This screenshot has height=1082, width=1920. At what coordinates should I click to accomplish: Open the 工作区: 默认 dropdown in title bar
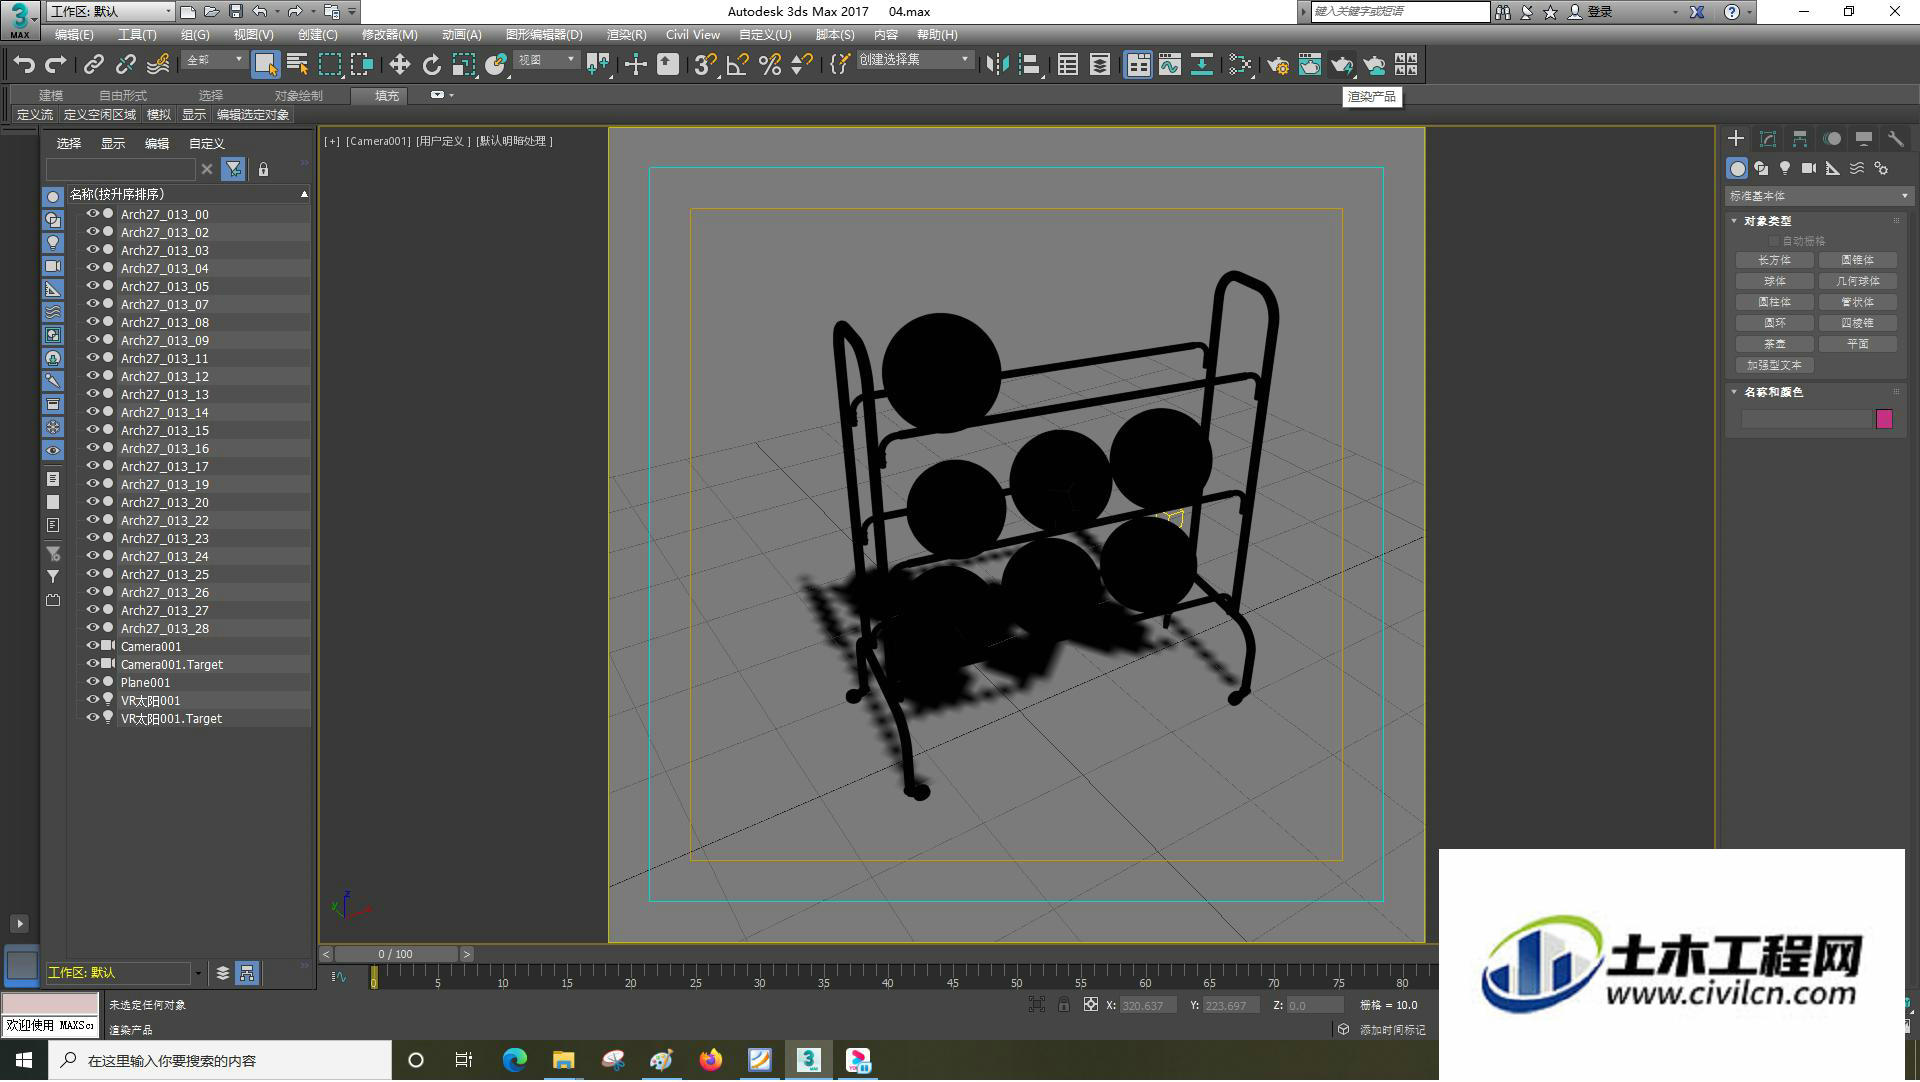click(x=110, y=12)
